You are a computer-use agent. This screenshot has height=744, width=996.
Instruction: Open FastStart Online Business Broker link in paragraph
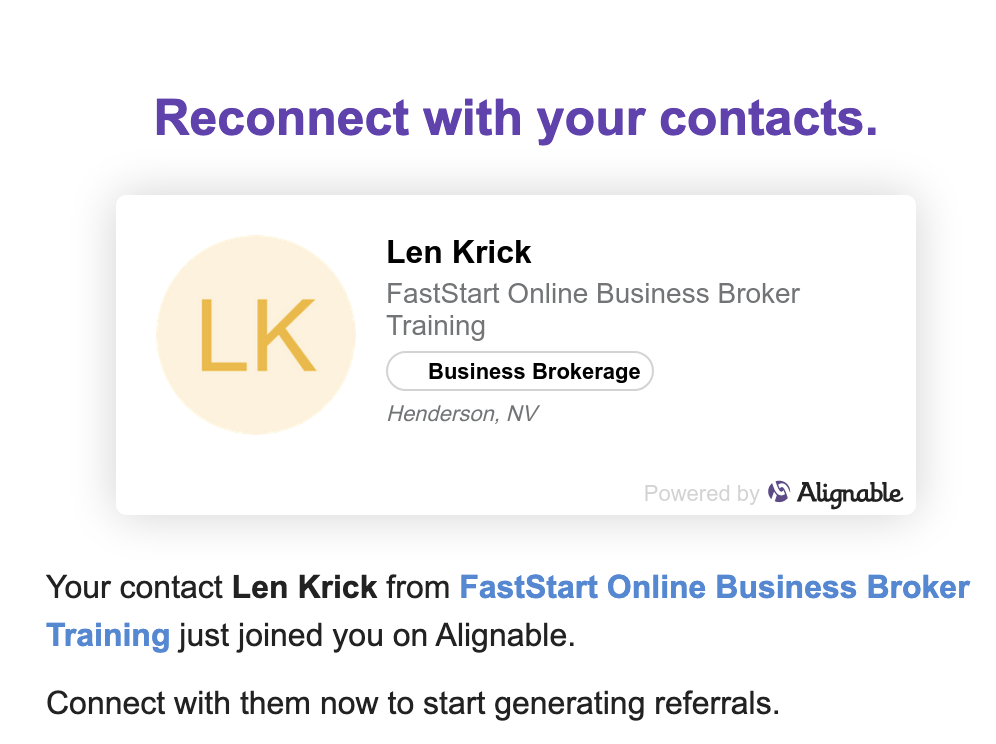pos(715,587)
